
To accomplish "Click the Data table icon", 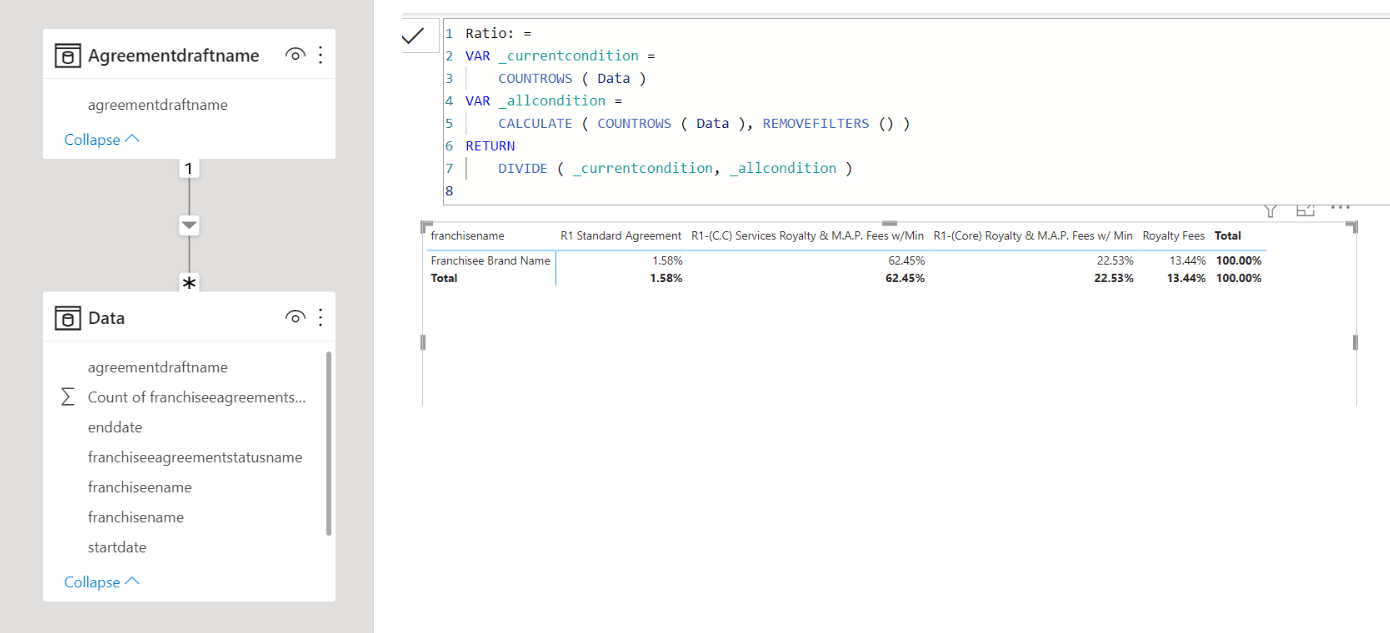I will 67,318.
